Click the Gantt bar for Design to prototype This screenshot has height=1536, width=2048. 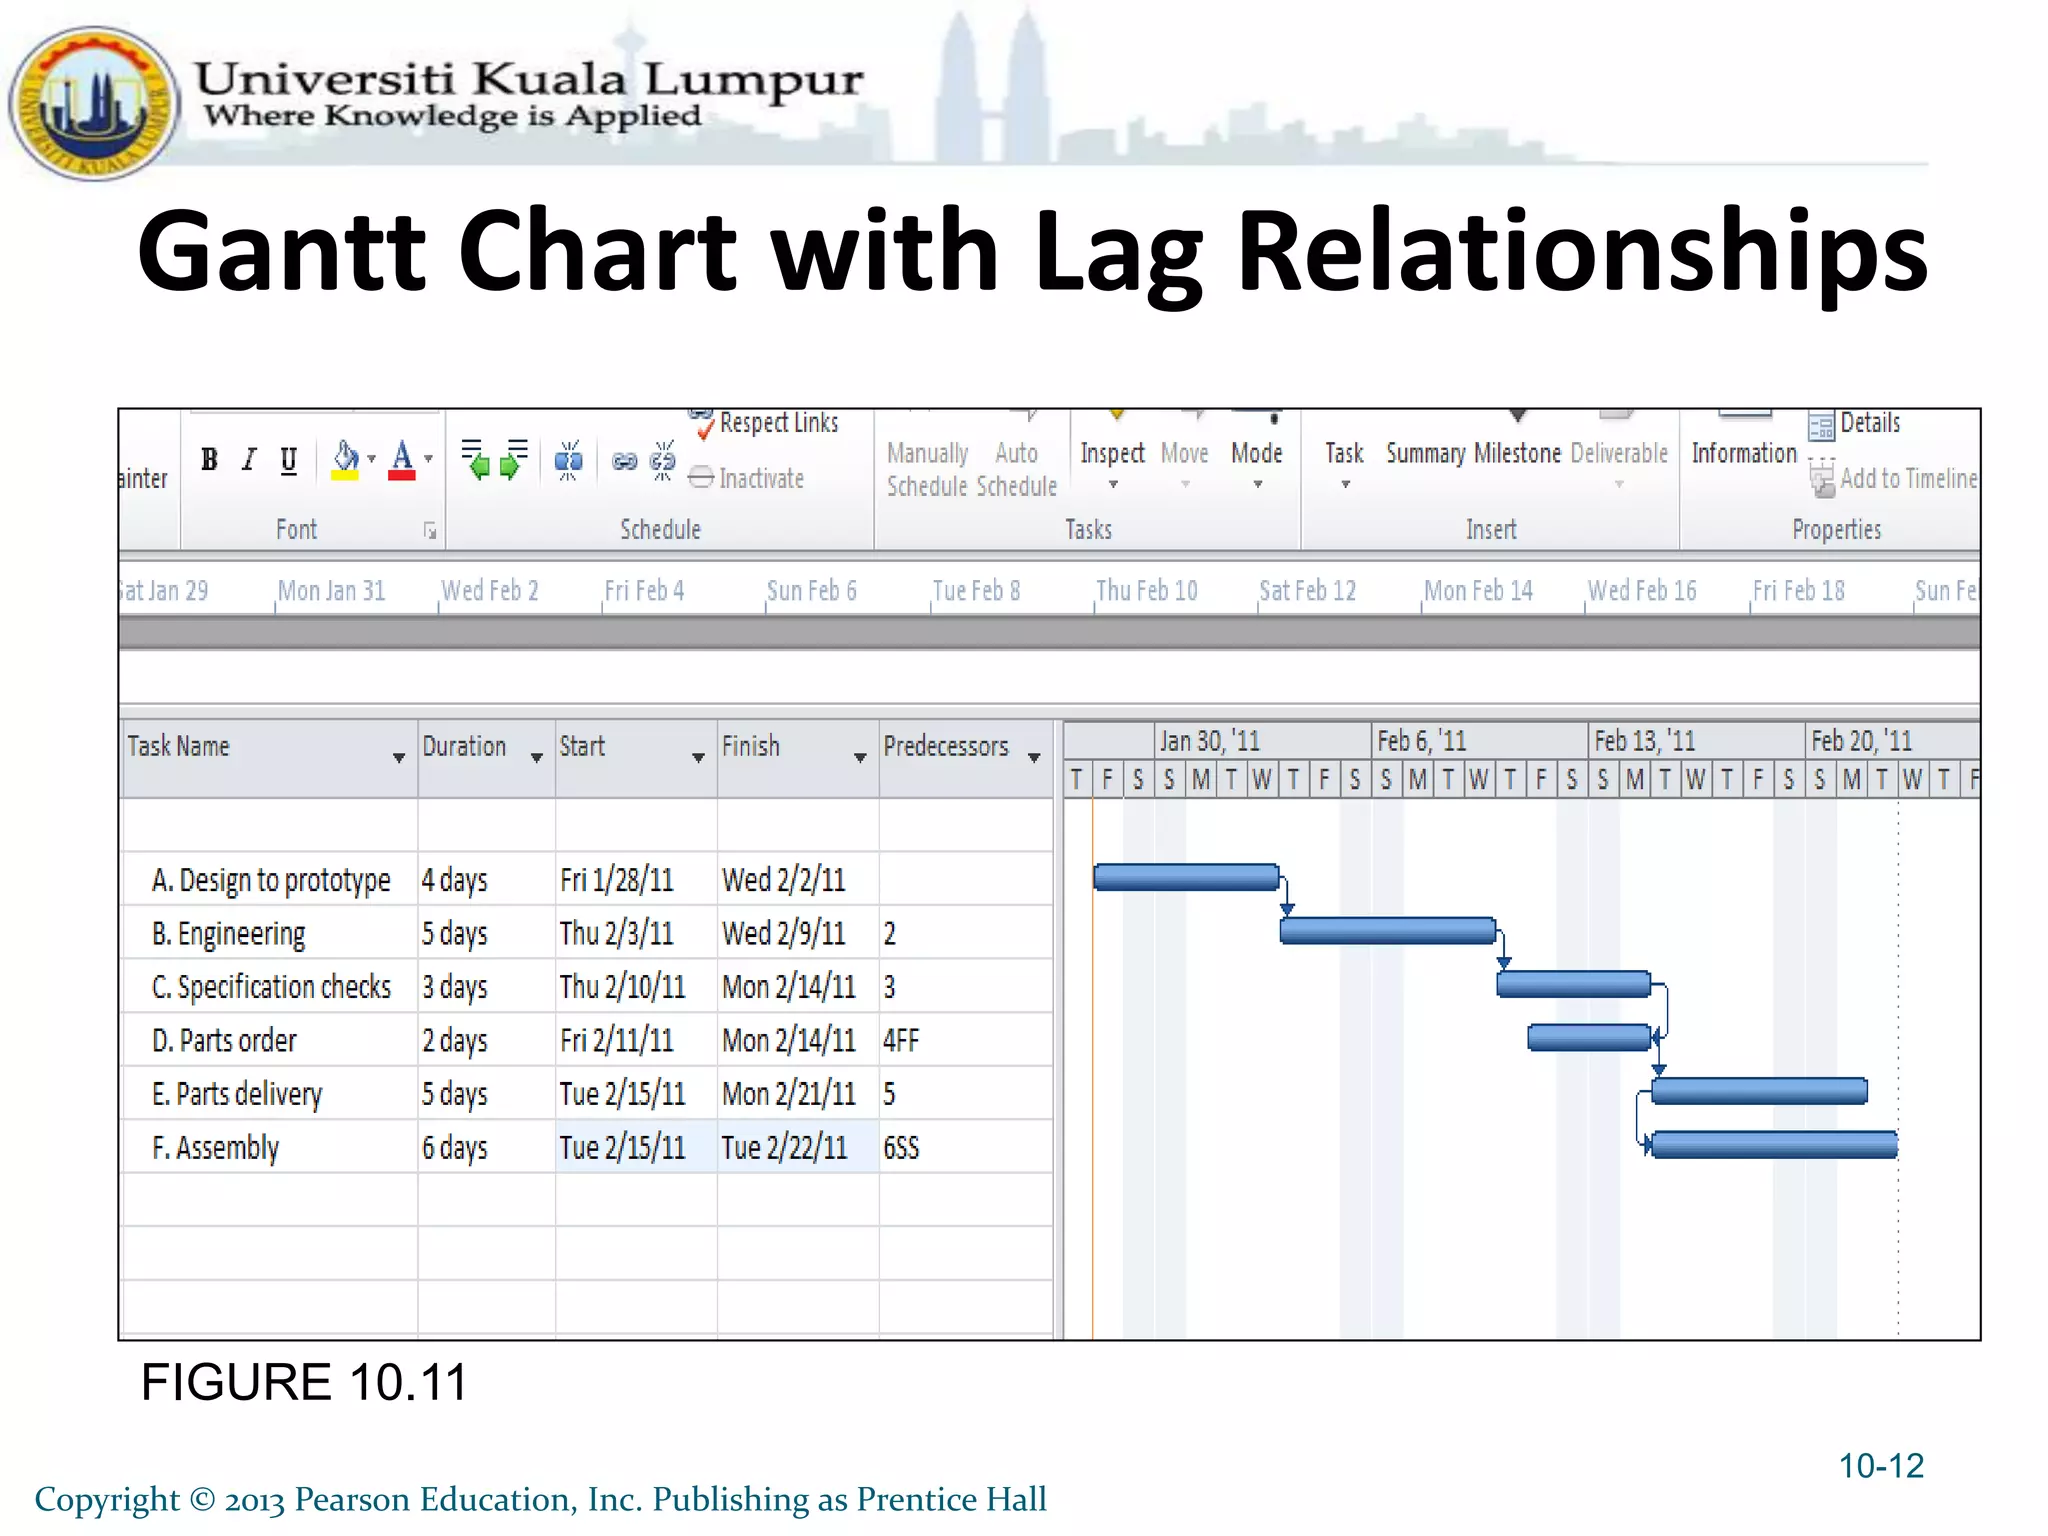pos(1186,877)
